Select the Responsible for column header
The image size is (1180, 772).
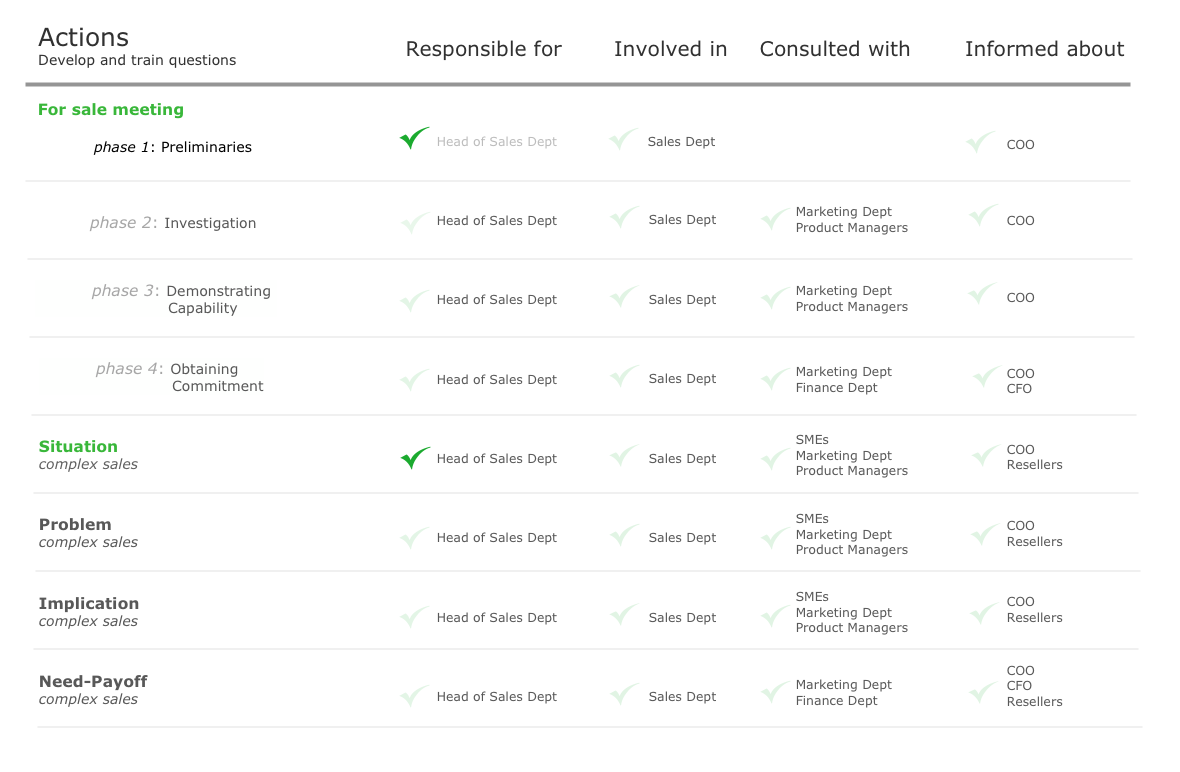coord(484,49)
